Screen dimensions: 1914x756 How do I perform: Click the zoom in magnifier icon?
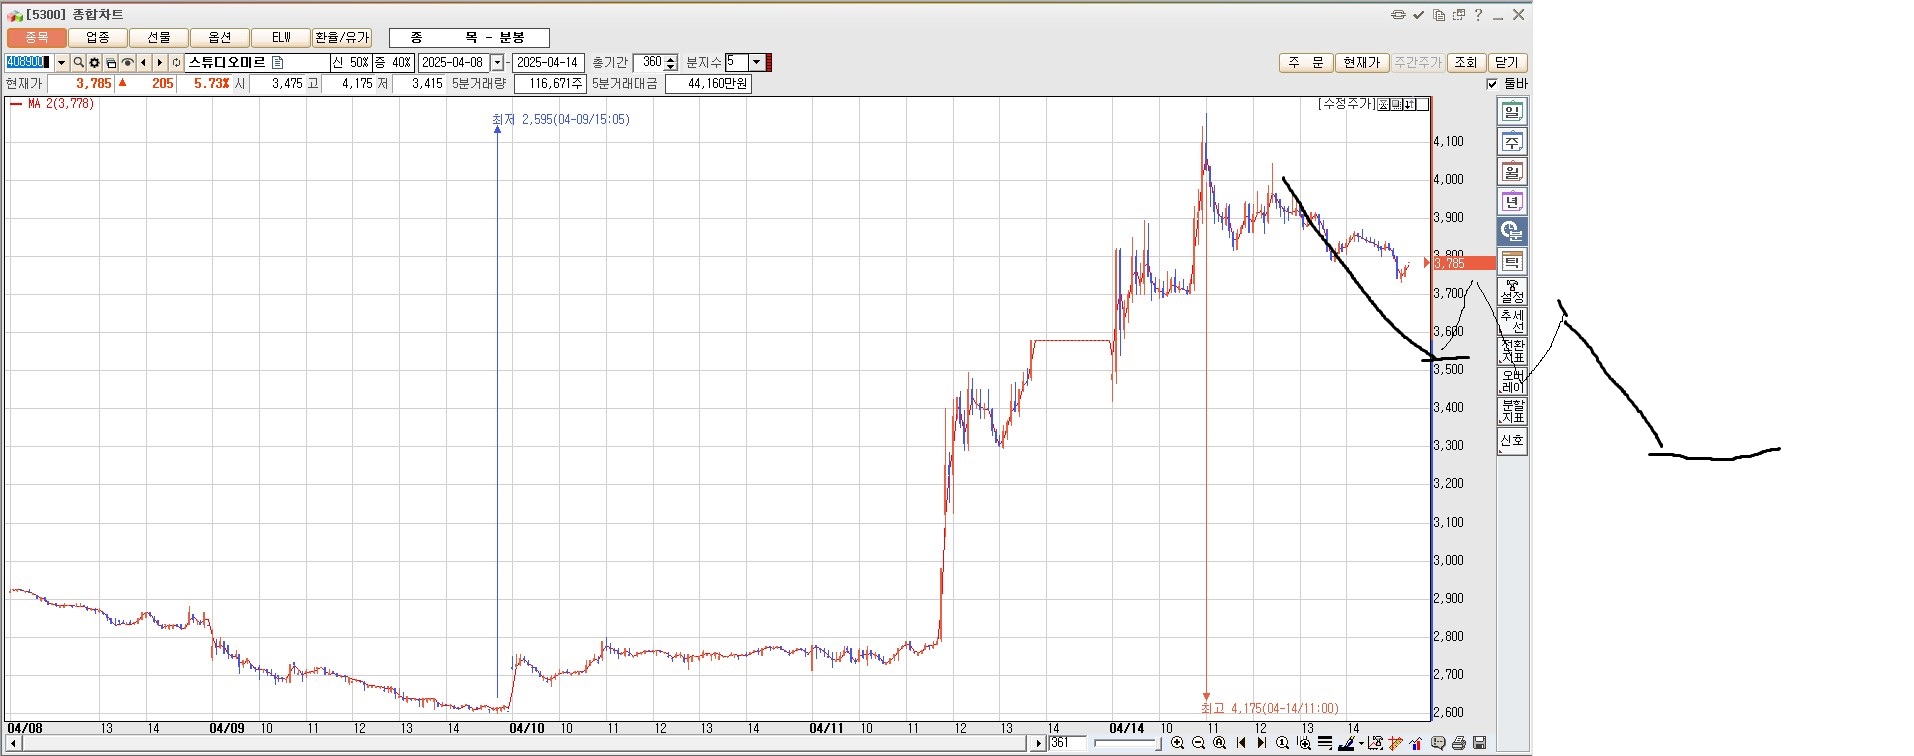click(x=1178, y=743)
